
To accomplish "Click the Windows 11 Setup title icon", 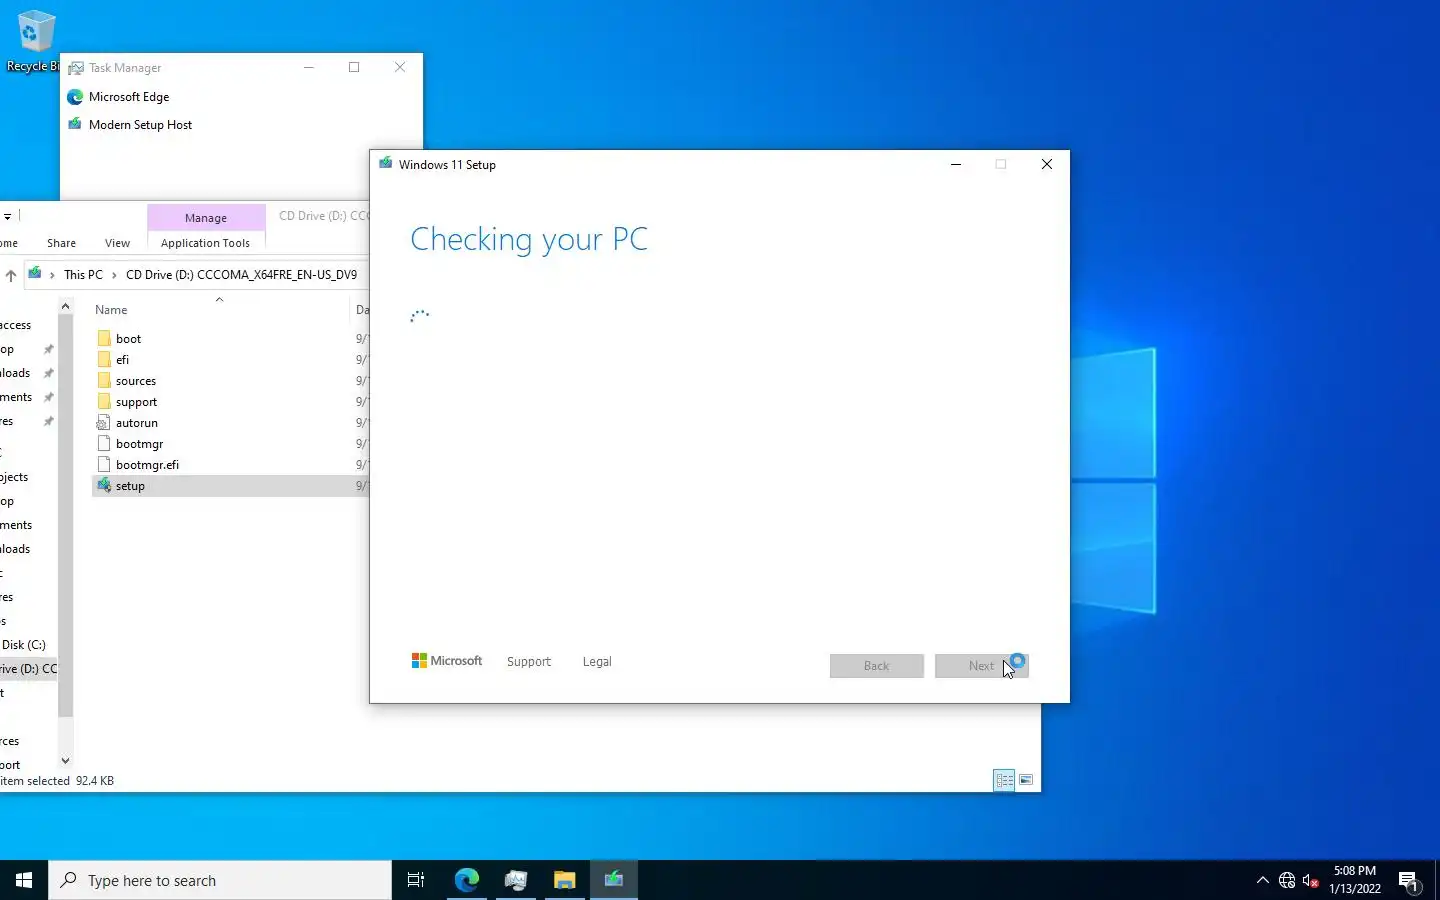I will [x=385, y=164].
